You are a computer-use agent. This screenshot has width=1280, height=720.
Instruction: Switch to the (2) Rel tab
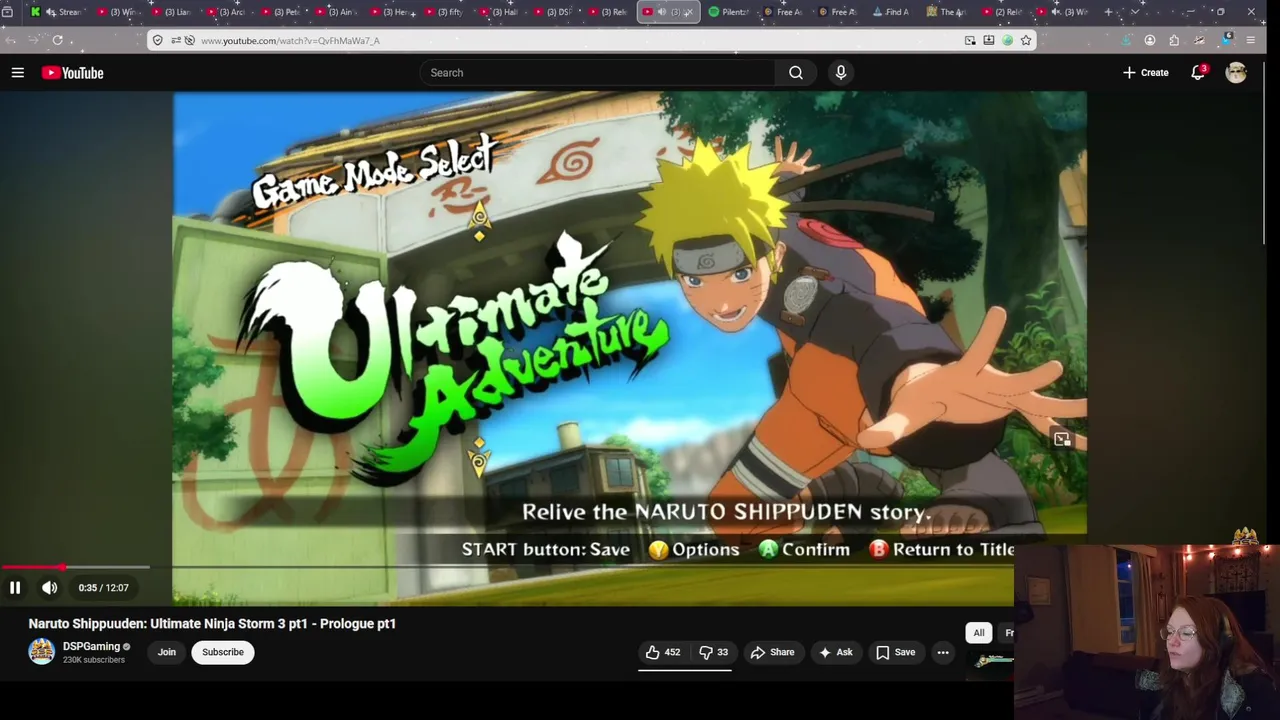(1001, 12)
